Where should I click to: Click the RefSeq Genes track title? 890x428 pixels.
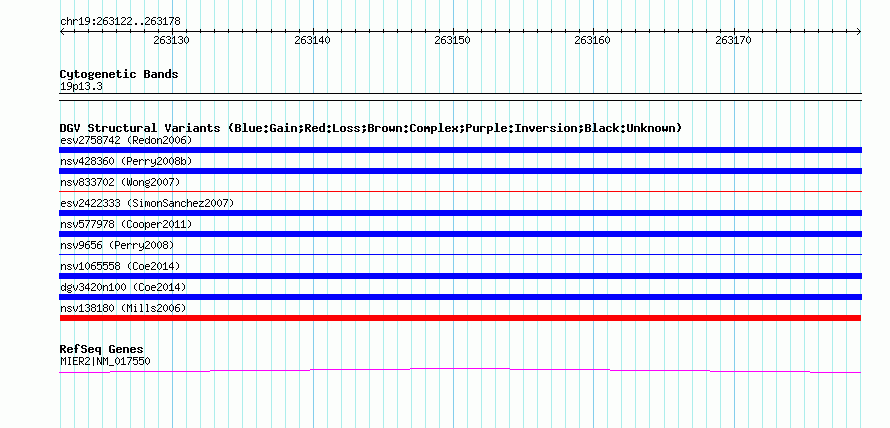[102, 349]
